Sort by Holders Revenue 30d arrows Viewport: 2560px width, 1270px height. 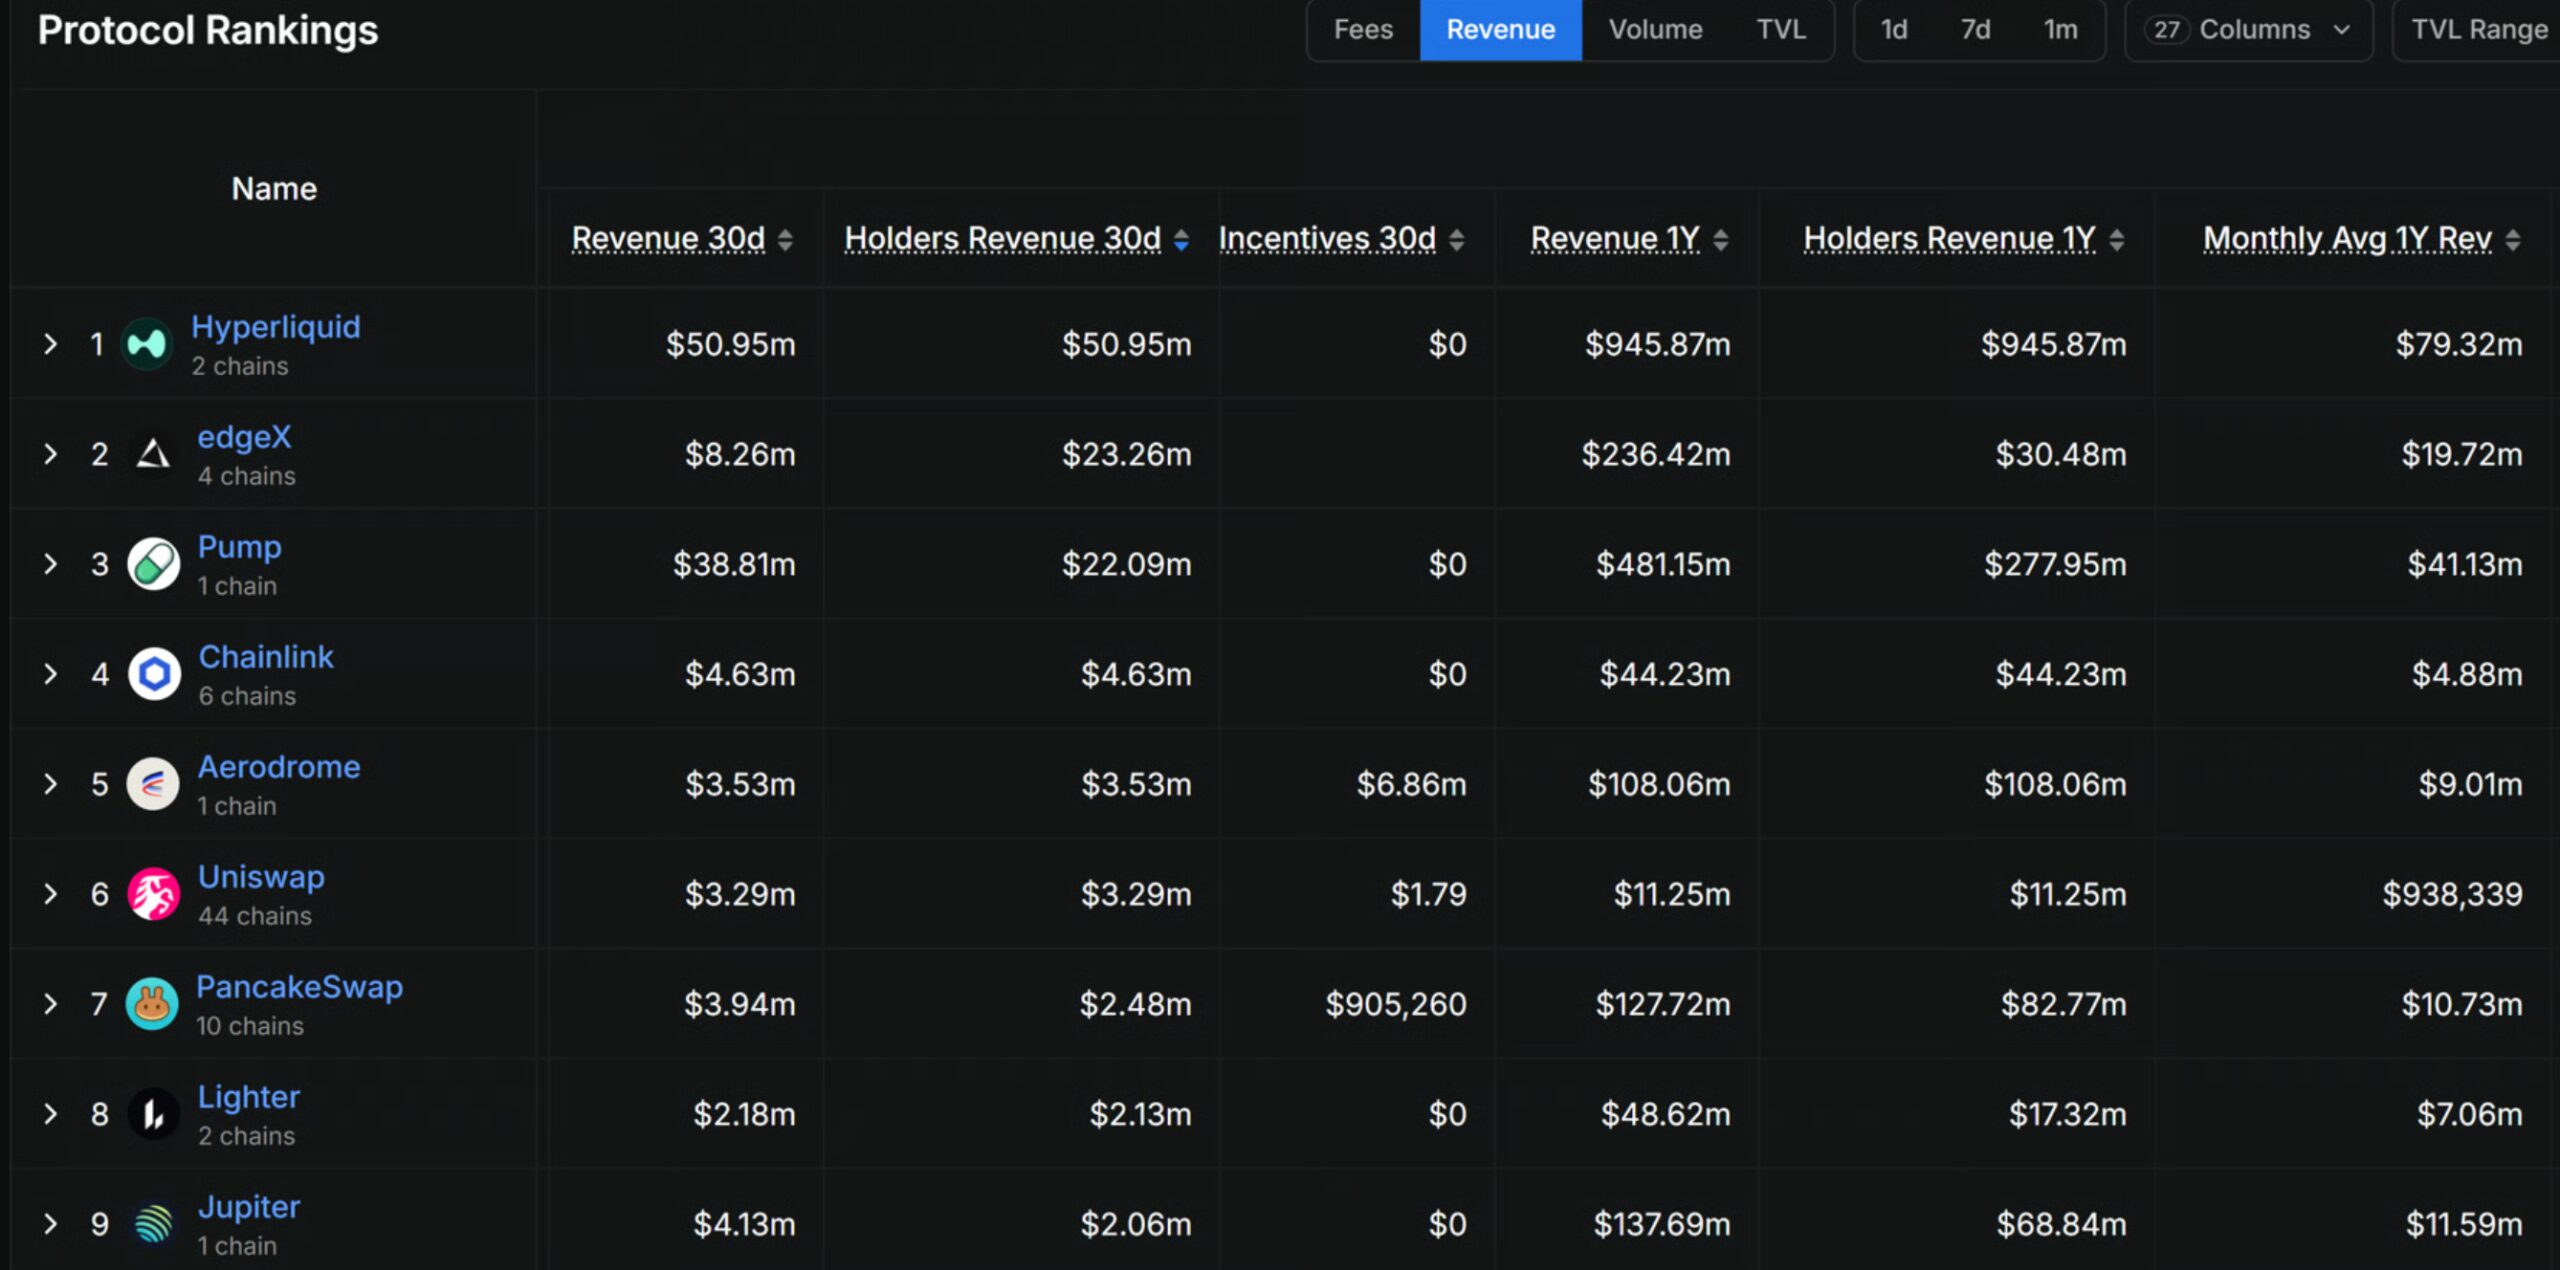[x=1181, y=240]
